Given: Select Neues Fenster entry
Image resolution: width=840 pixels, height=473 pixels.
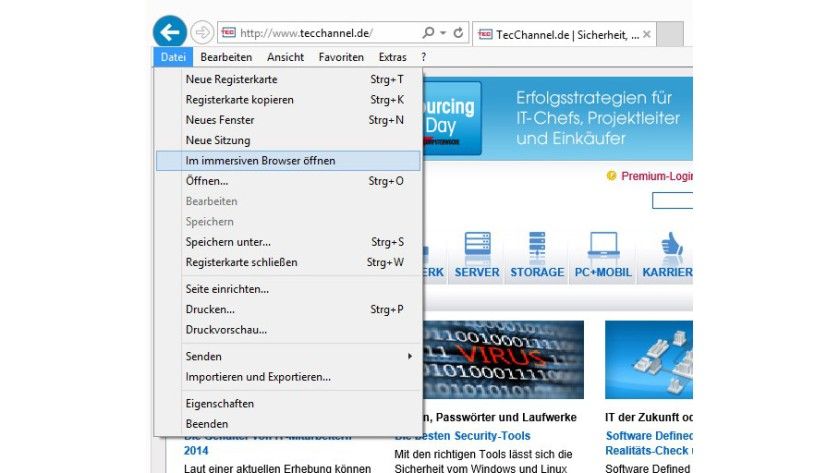Looking at the screenshot, I should pos(288,120).
